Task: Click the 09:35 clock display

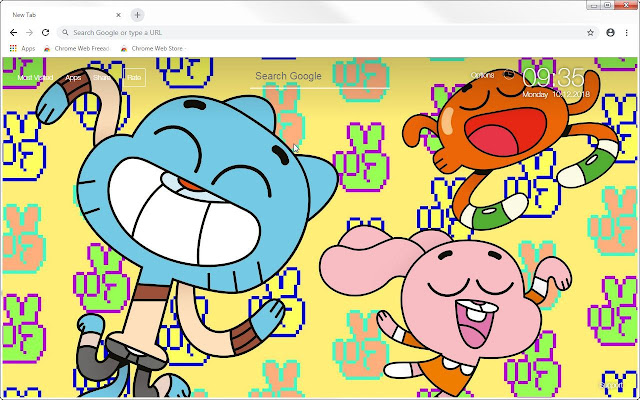Action: coord(553,78)
